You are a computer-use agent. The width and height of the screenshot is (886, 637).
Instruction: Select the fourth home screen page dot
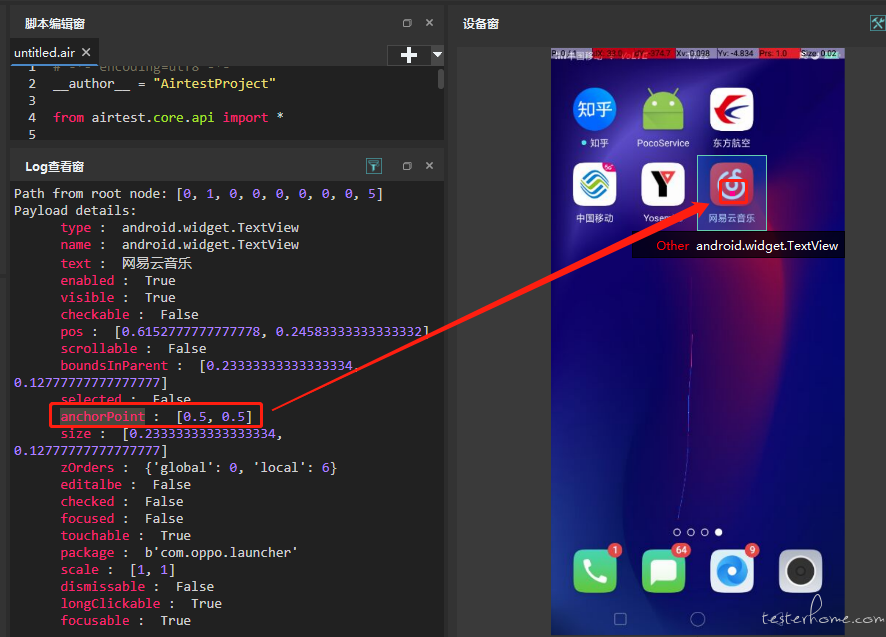tap(718, 532)
